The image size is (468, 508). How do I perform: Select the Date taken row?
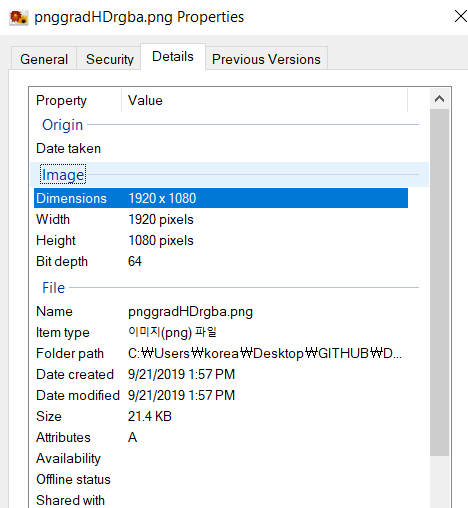point(221,149)
